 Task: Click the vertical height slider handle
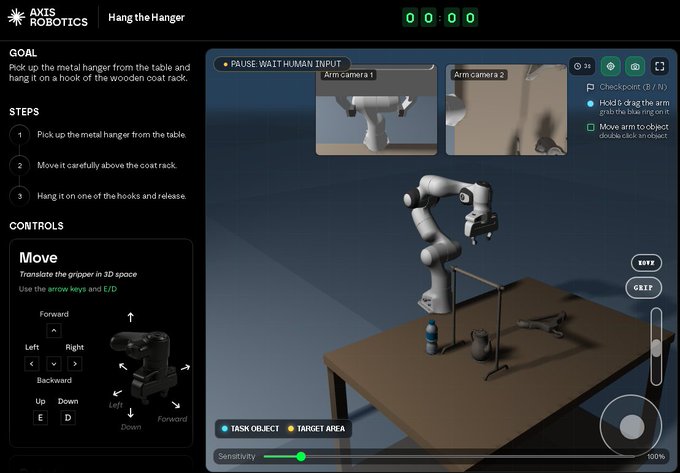pos(656,348)
